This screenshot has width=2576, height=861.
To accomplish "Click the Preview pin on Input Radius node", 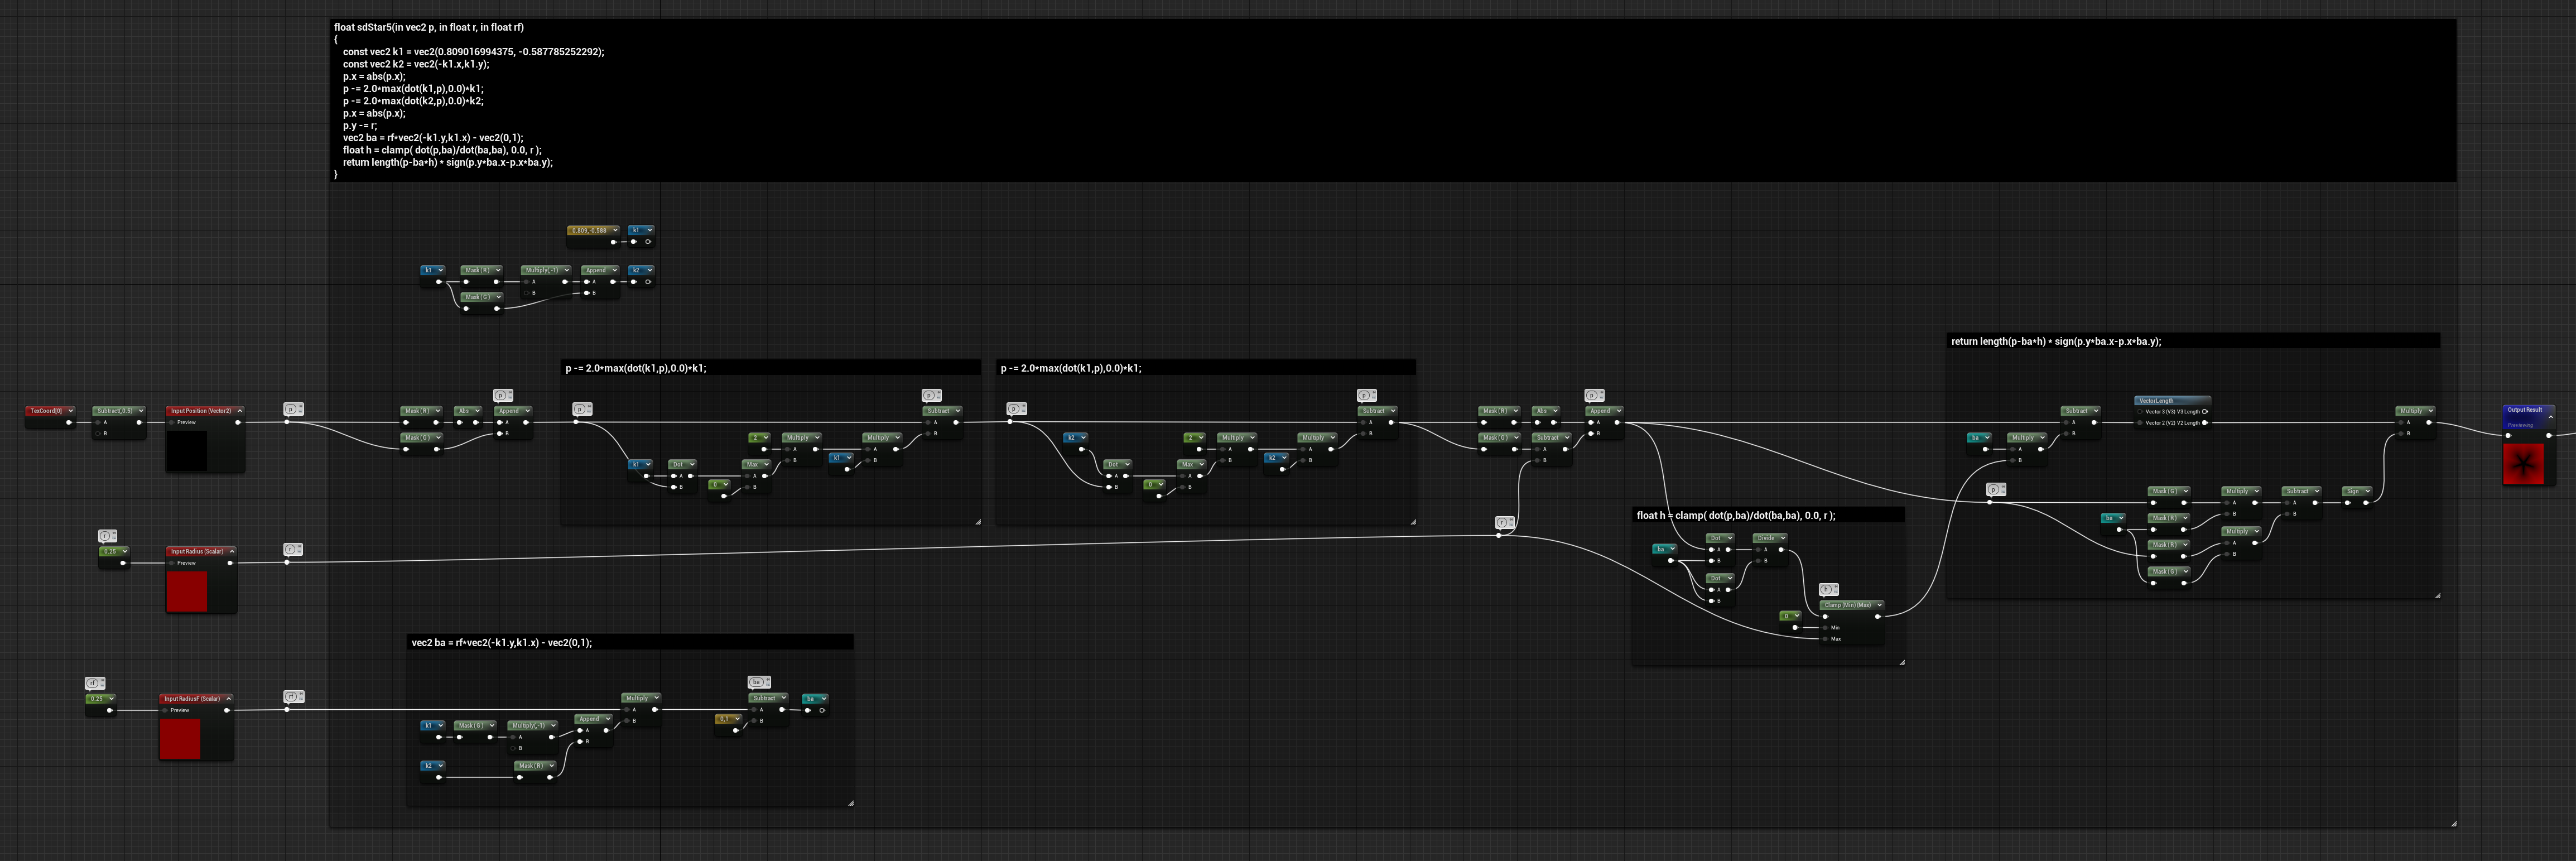I will (x=172, y=563).
